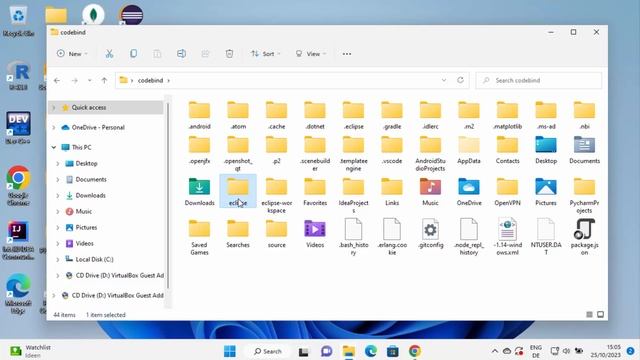Viewport: 640px width, 360px height.
Task: Select the .m2 folder
Action: 469,116
